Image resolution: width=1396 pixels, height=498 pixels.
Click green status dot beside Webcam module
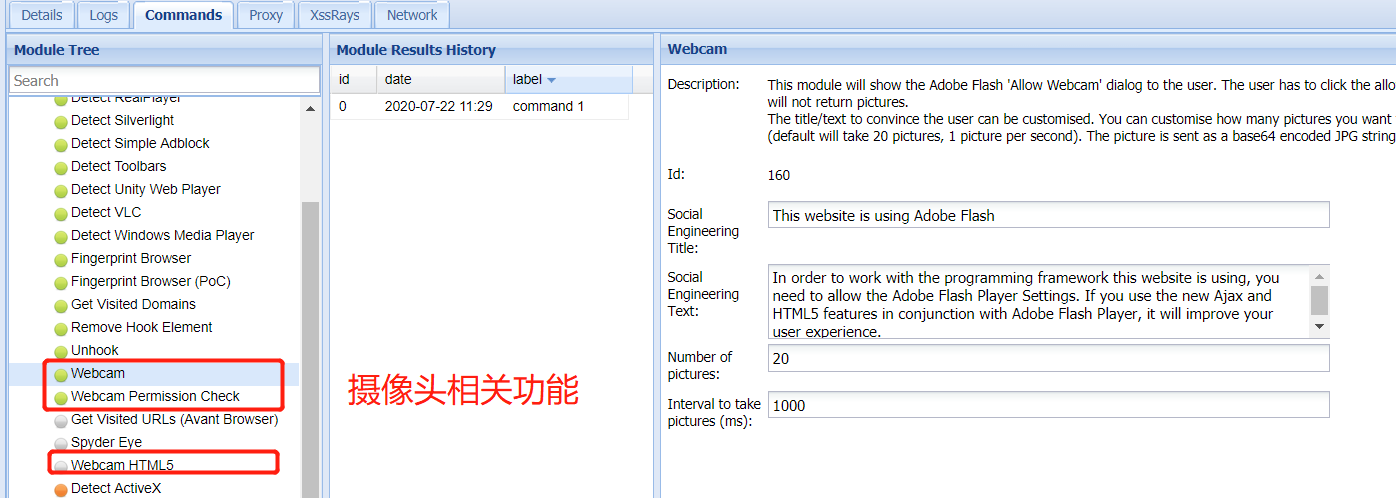tap(61, 374)
